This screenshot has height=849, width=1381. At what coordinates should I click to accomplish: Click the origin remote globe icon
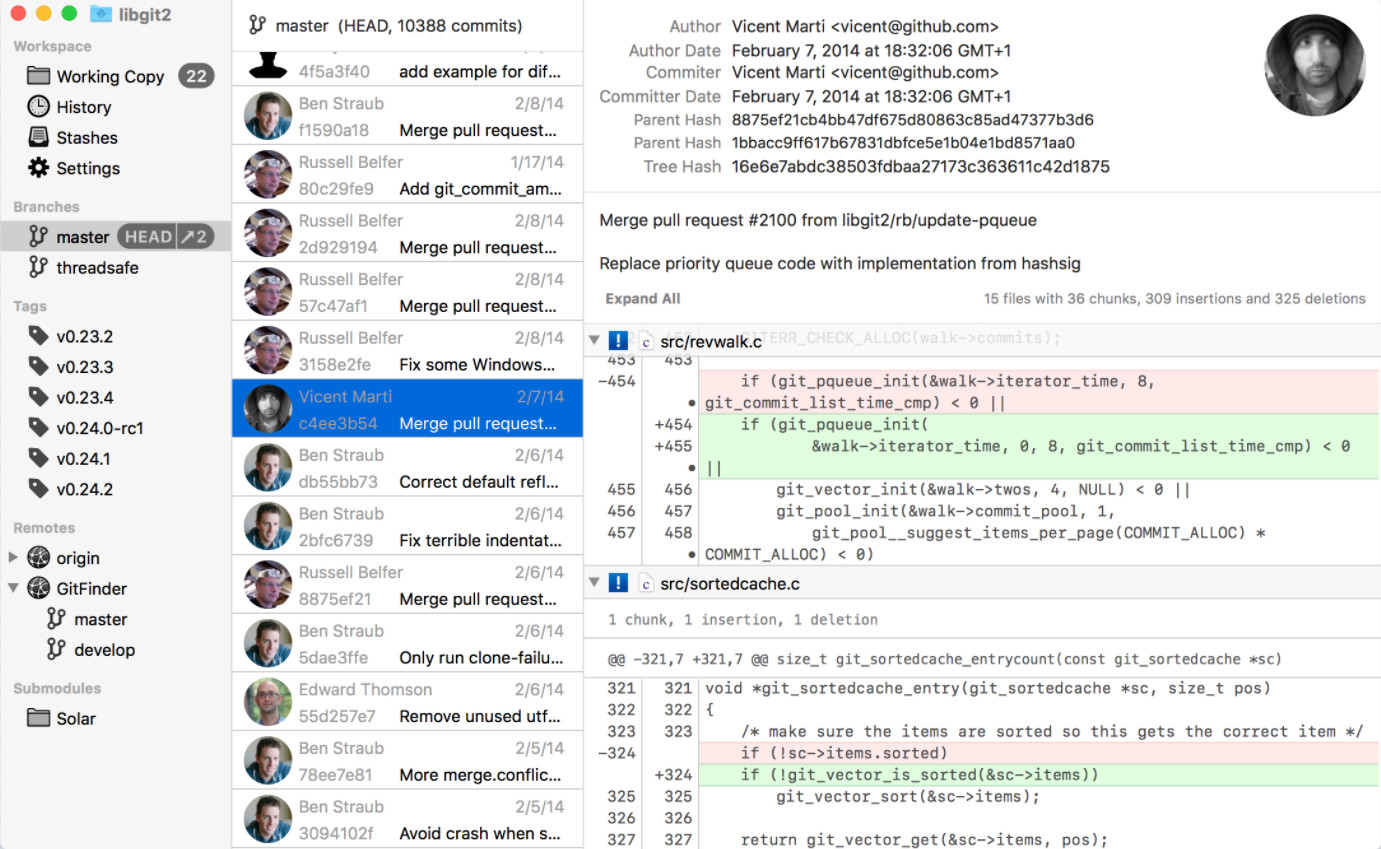pos(38,558)
